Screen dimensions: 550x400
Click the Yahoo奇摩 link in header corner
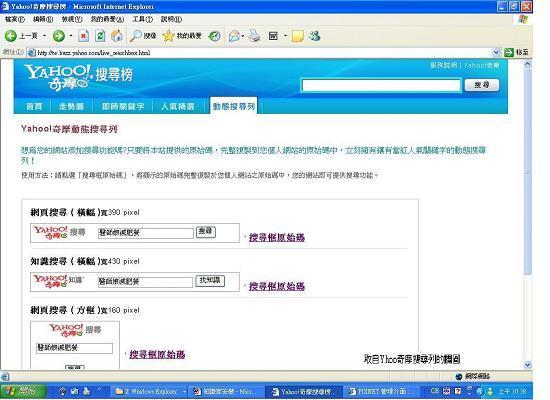click(x=482, y=65)
